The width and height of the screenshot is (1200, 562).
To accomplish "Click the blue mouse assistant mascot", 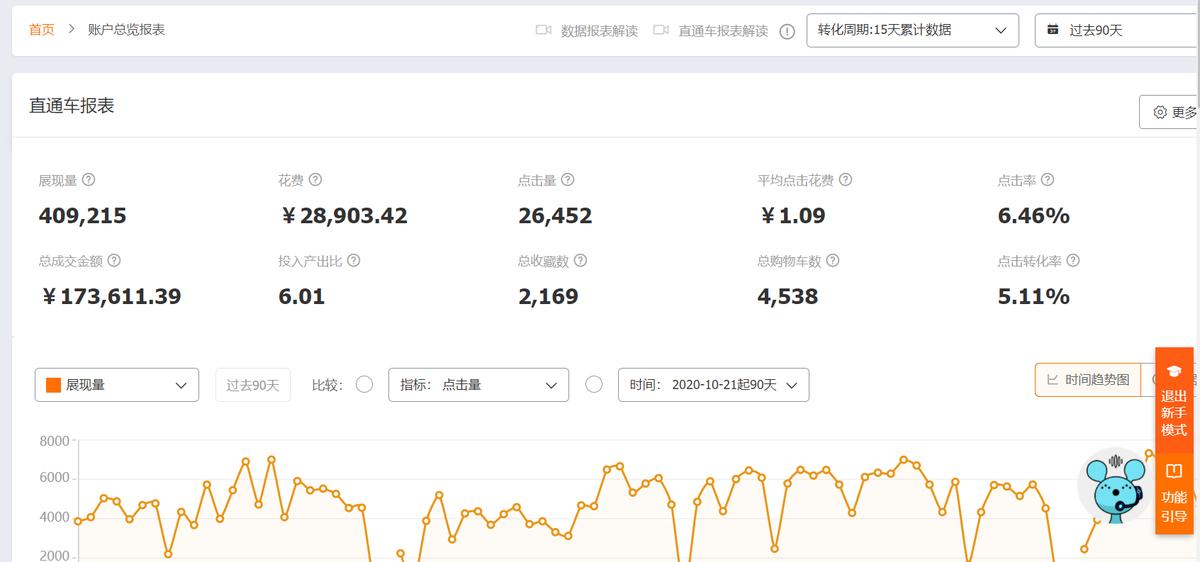I will click(1113, 487).
